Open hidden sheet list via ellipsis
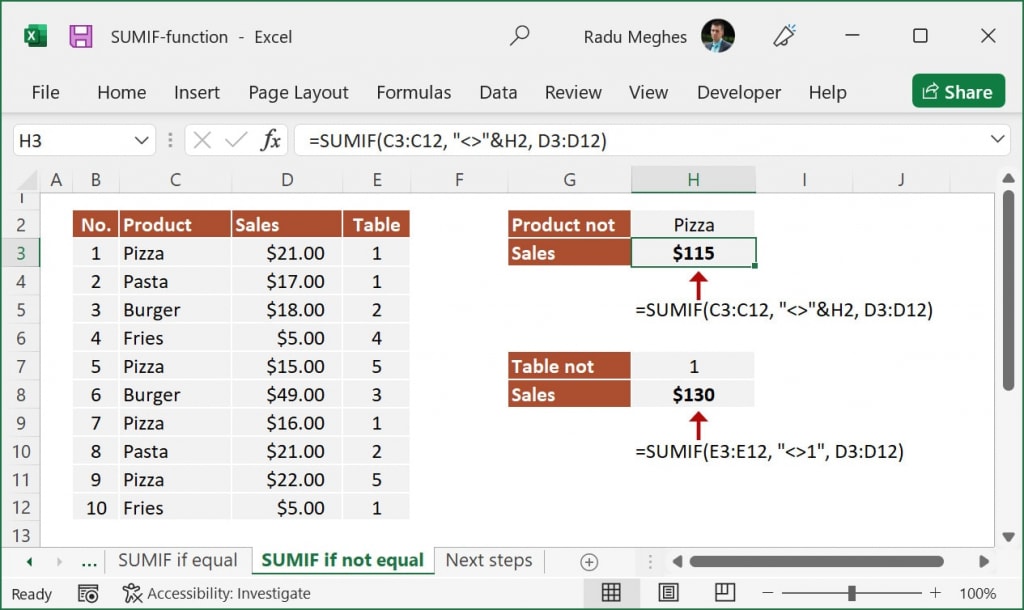Screen dimensions: 1024x610 (88, 561)
